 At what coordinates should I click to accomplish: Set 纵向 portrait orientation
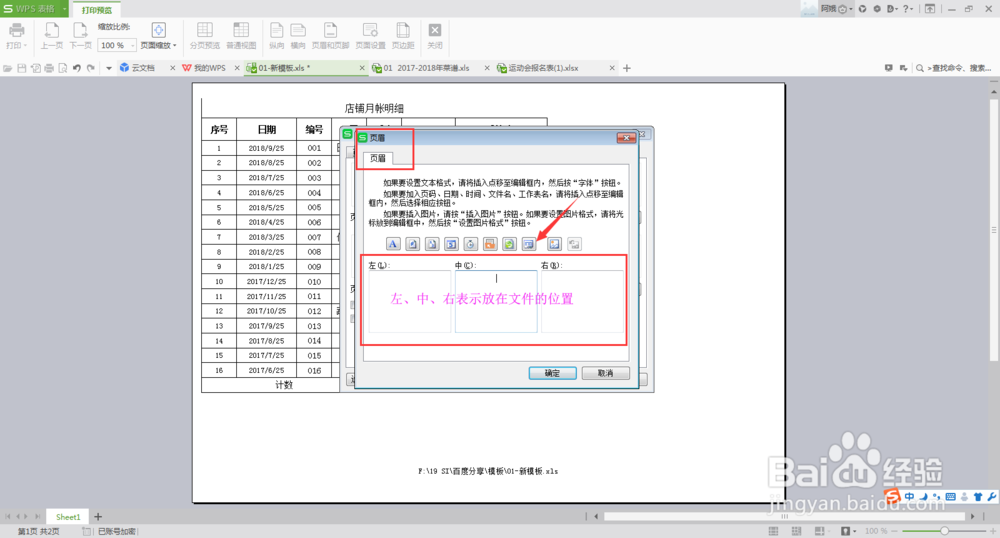coord(276,35)
